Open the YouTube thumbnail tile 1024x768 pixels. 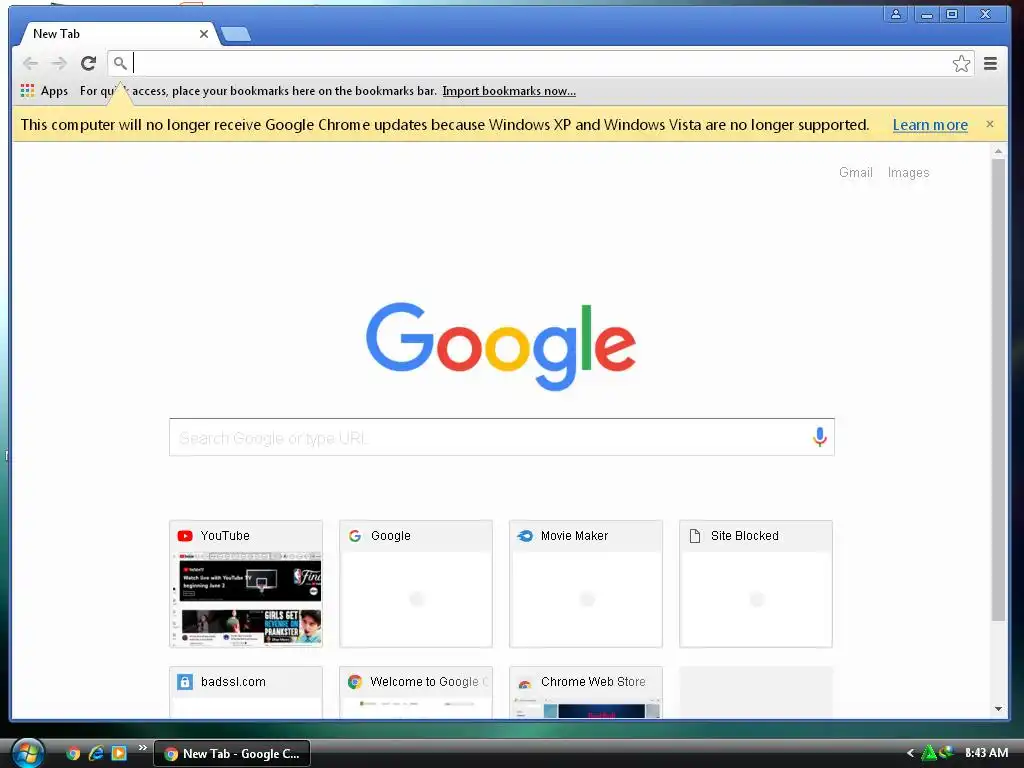pyautogui.click(x=246, y=584)
